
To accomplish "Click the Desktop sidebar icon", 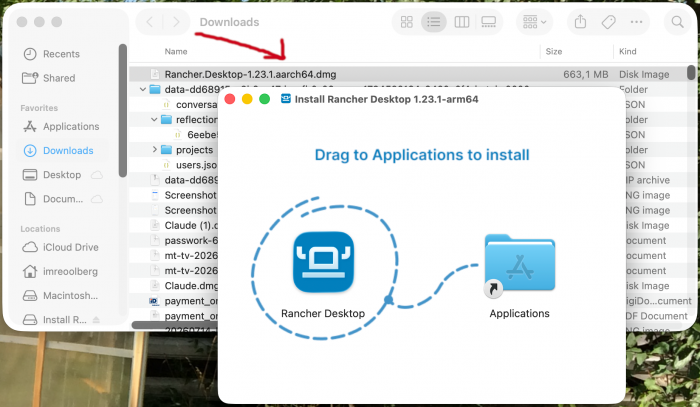I will click(30, 175).
